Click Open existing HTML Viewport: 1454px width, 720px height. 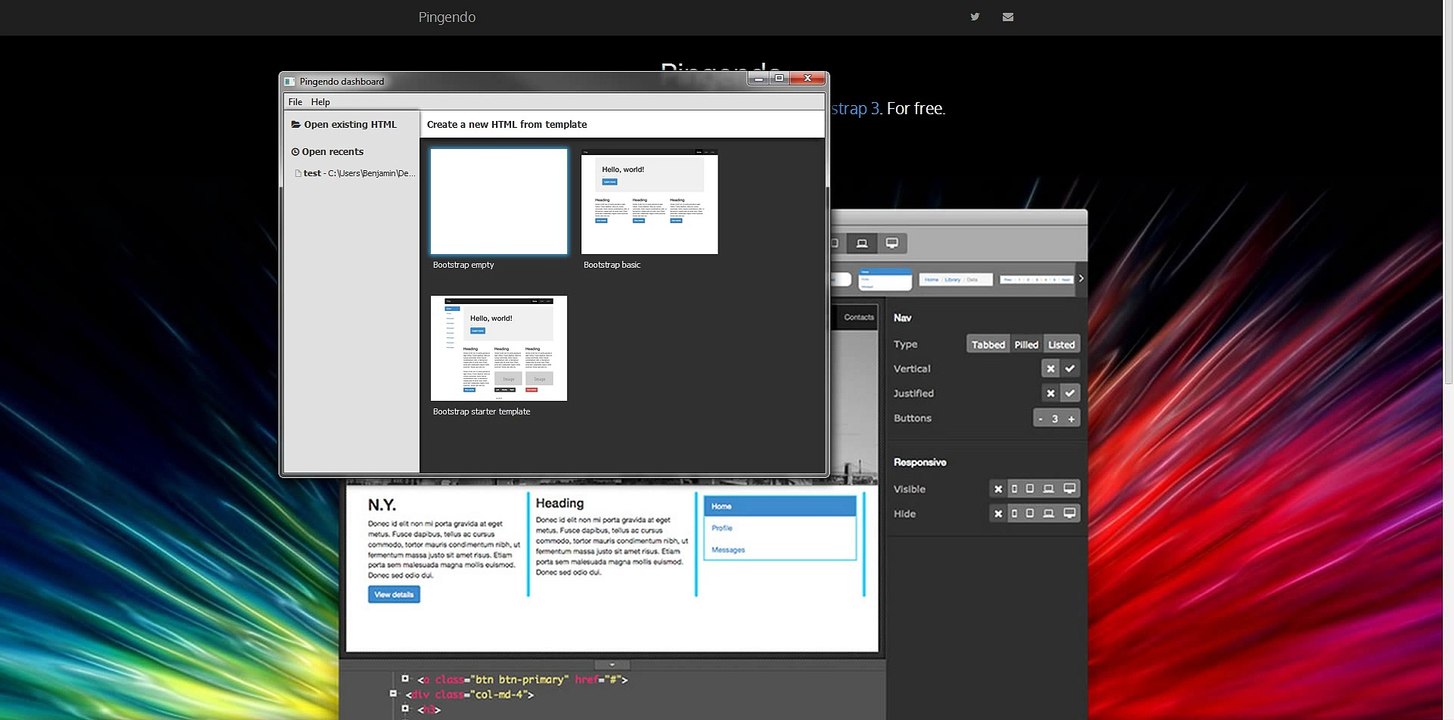coord(344,125)
